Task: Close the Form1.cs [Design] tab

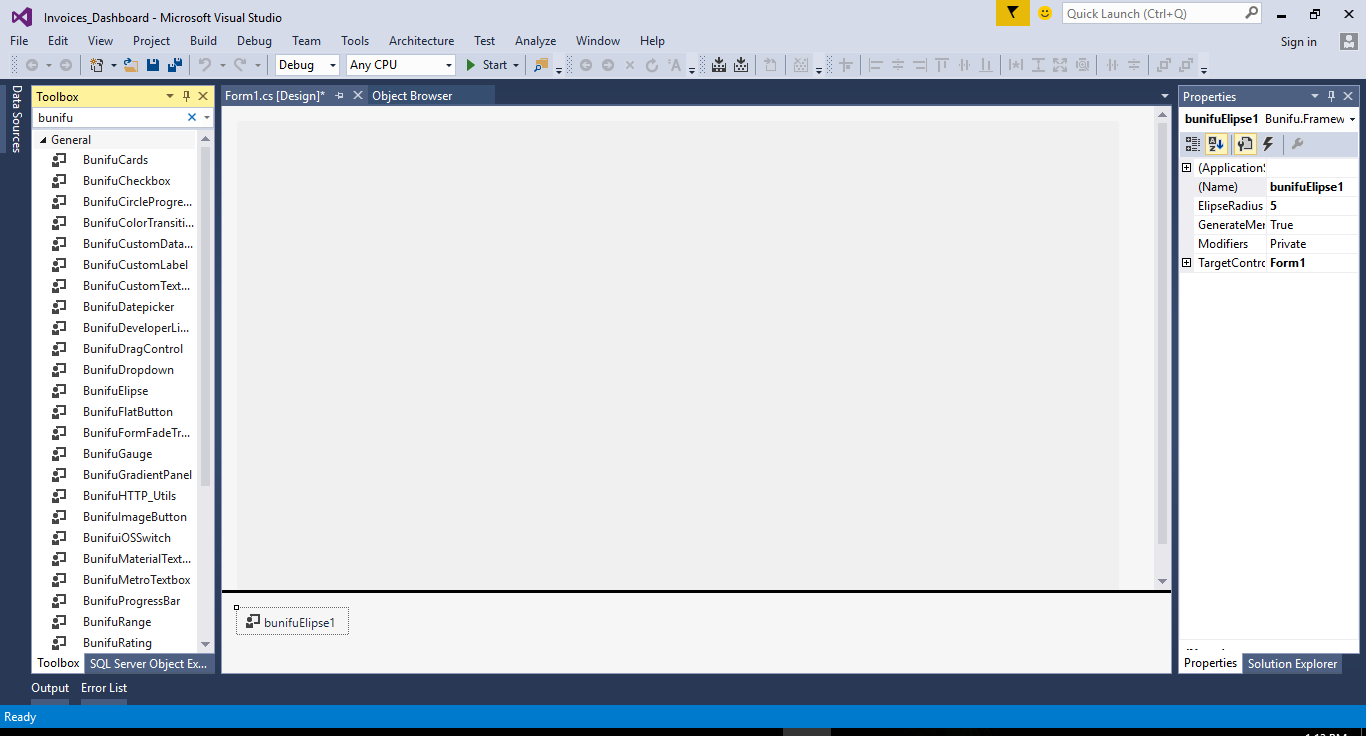Action: tap(358, 96)
